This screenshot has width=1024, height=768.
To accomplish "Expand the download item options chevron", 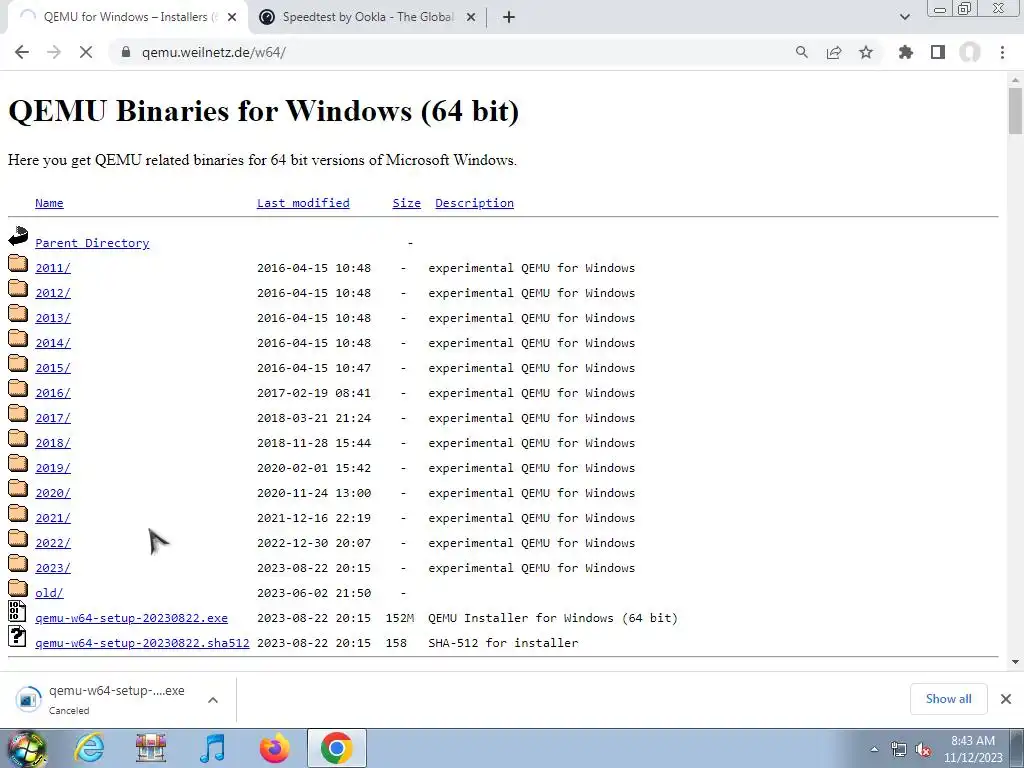I will 212,699.
